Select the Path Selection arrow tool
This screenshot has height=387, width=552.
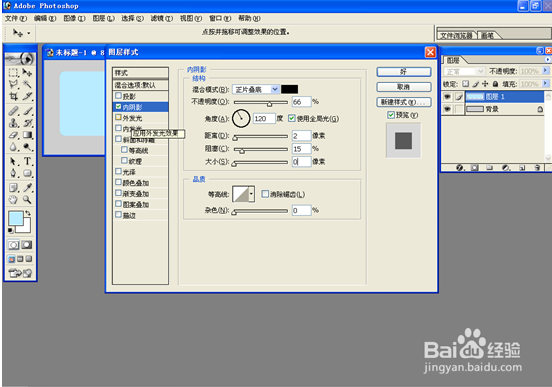(x=13, y=162)
